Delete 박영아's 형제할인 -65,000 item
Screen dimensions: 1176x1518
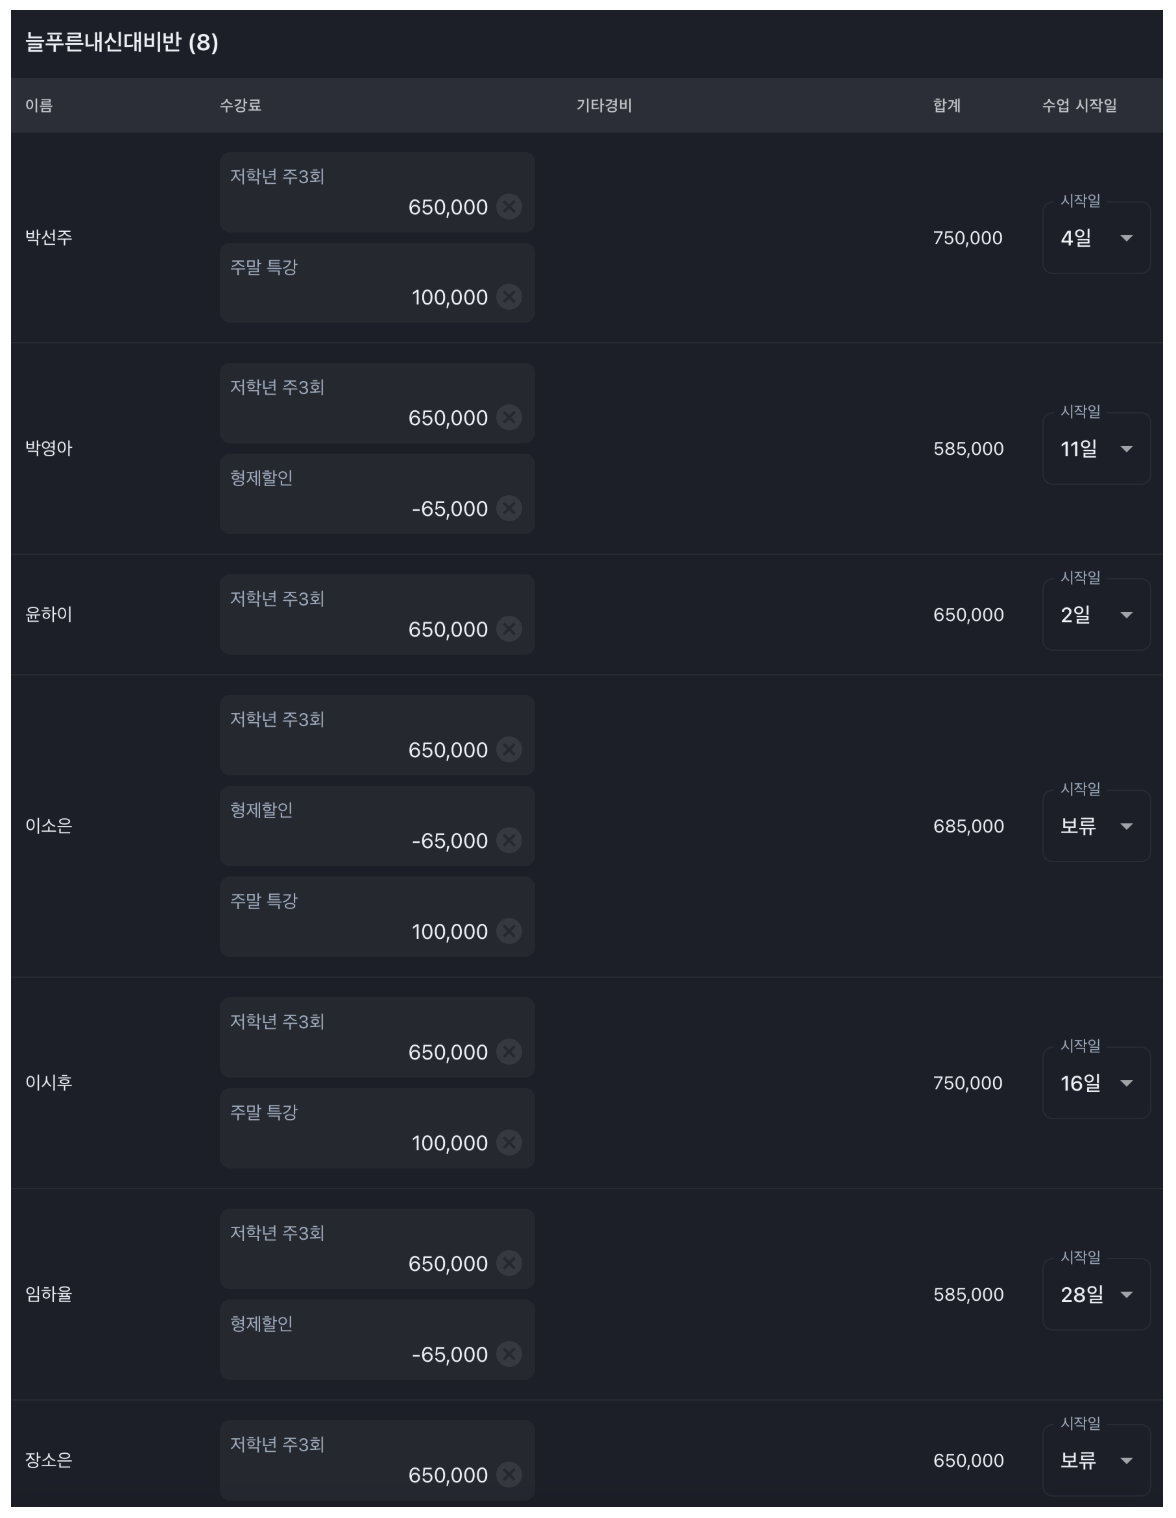point(509,508)
